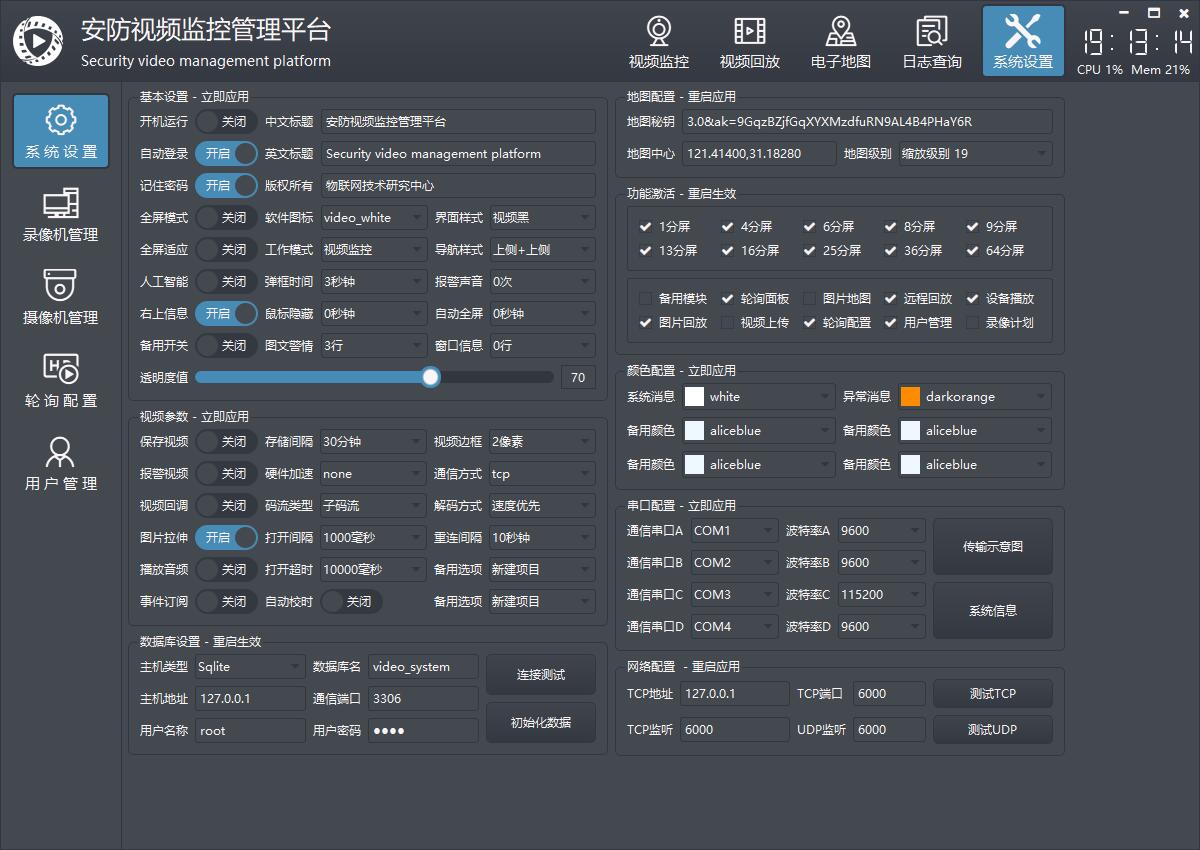Click the 连接测试 connection test button

[541, 675]
